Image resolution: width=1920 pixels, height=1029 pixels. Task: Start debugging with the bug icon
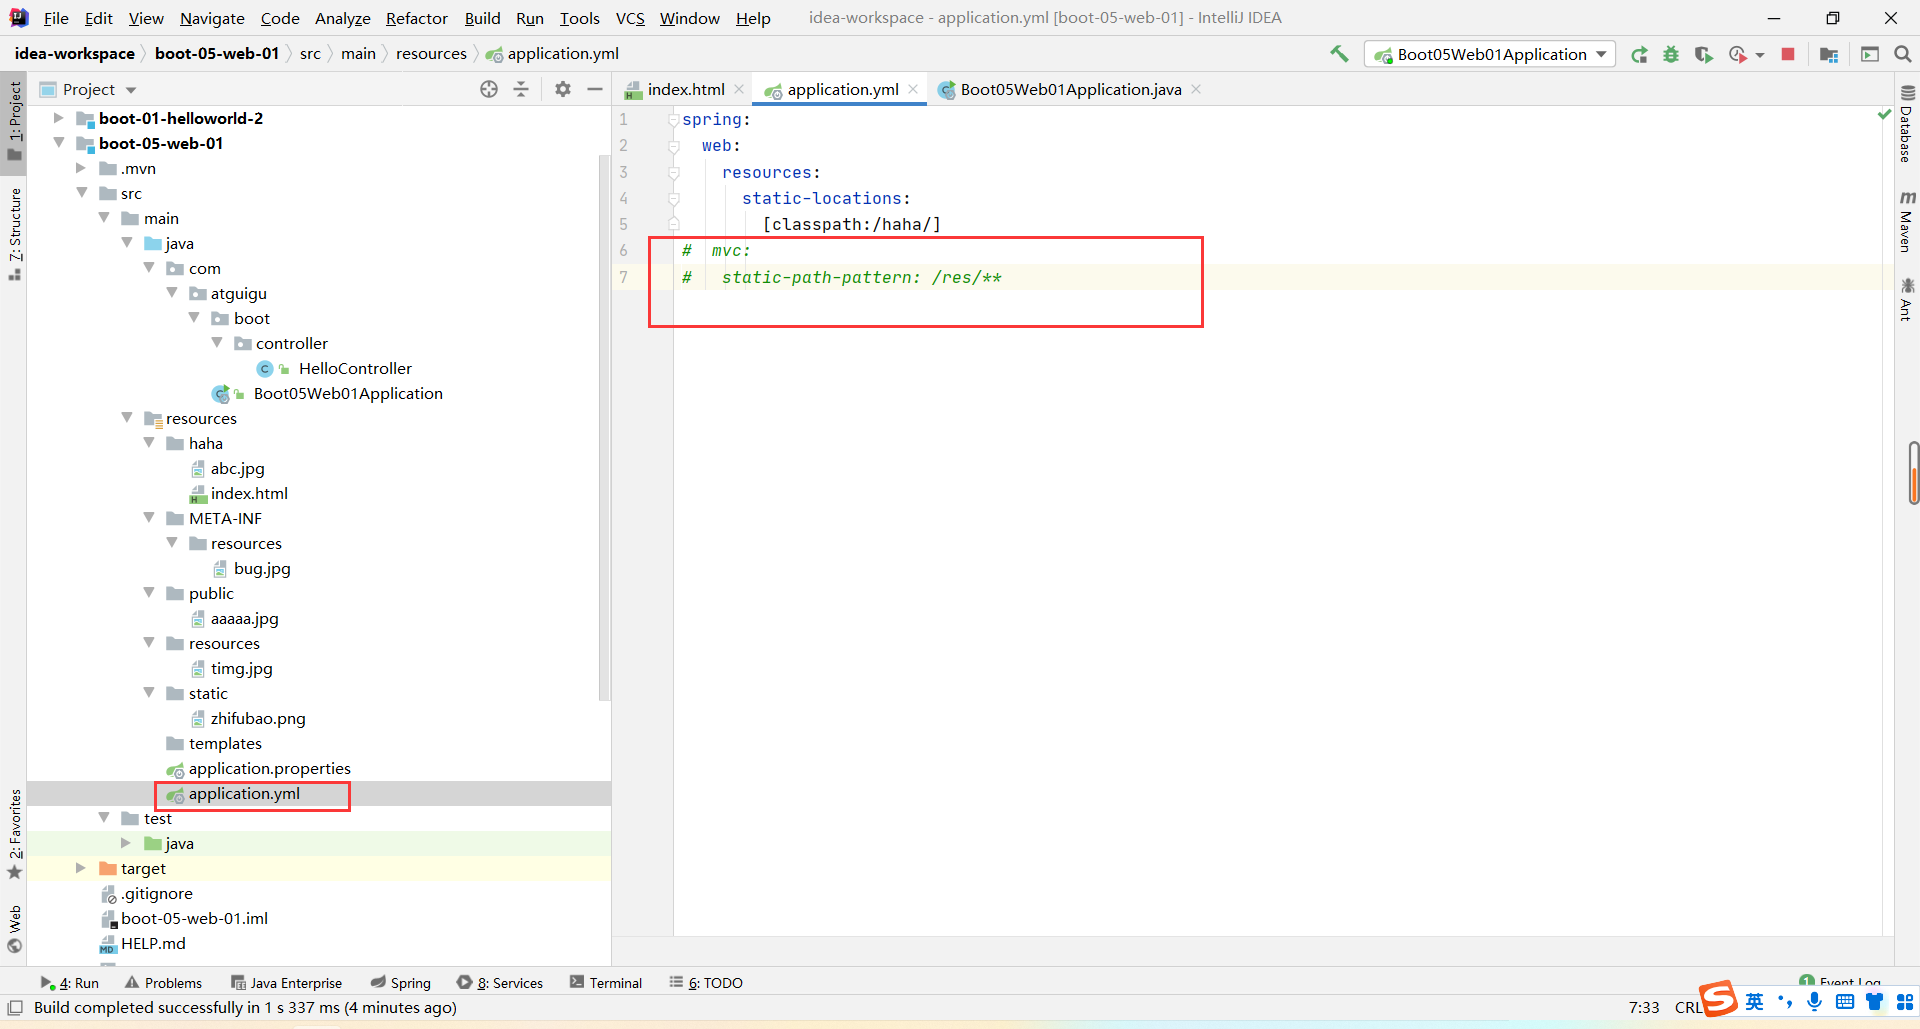[x=1671, y=55]
